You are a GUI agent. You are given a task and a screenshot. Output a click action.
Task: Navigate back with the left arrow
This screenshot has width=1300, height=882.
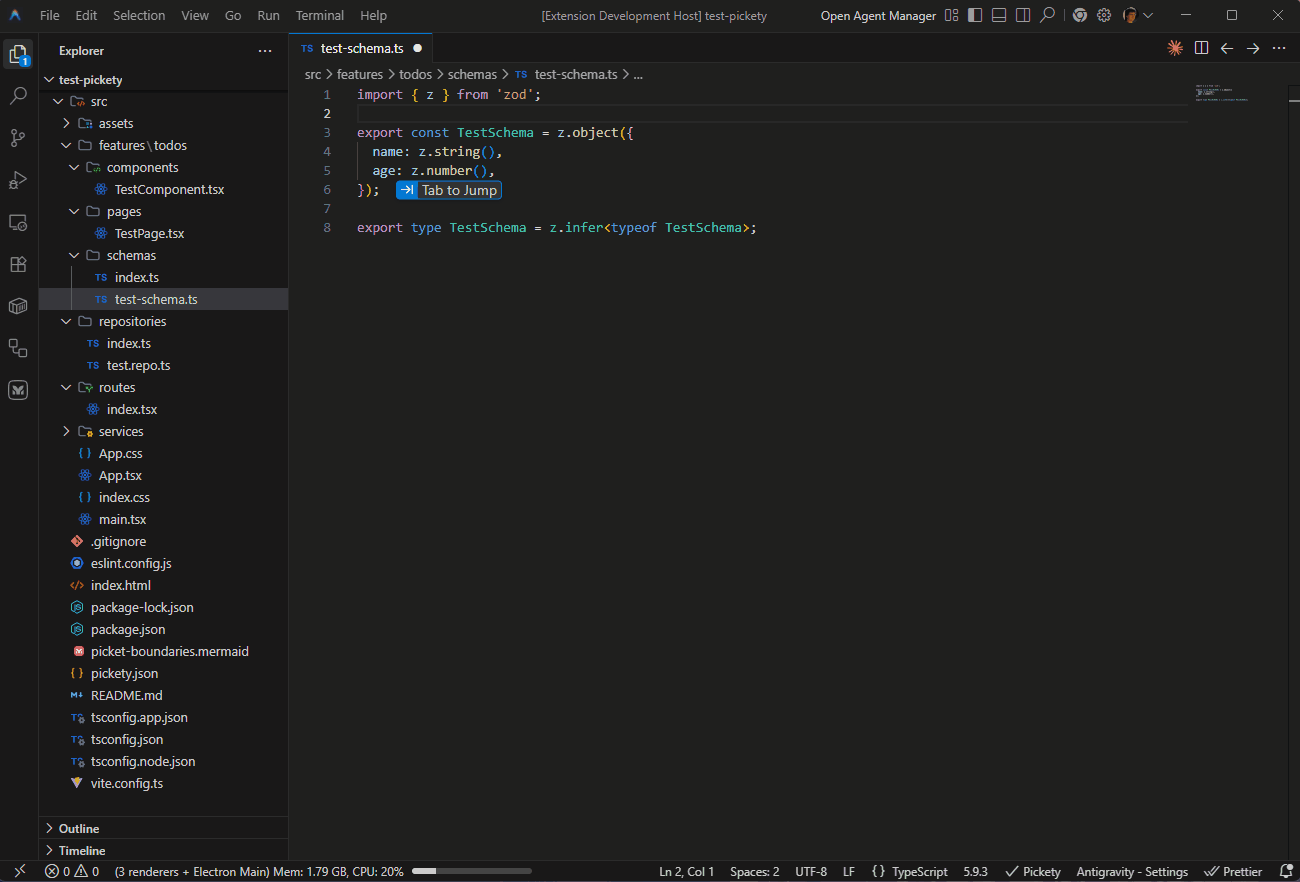pos(1227,48)
